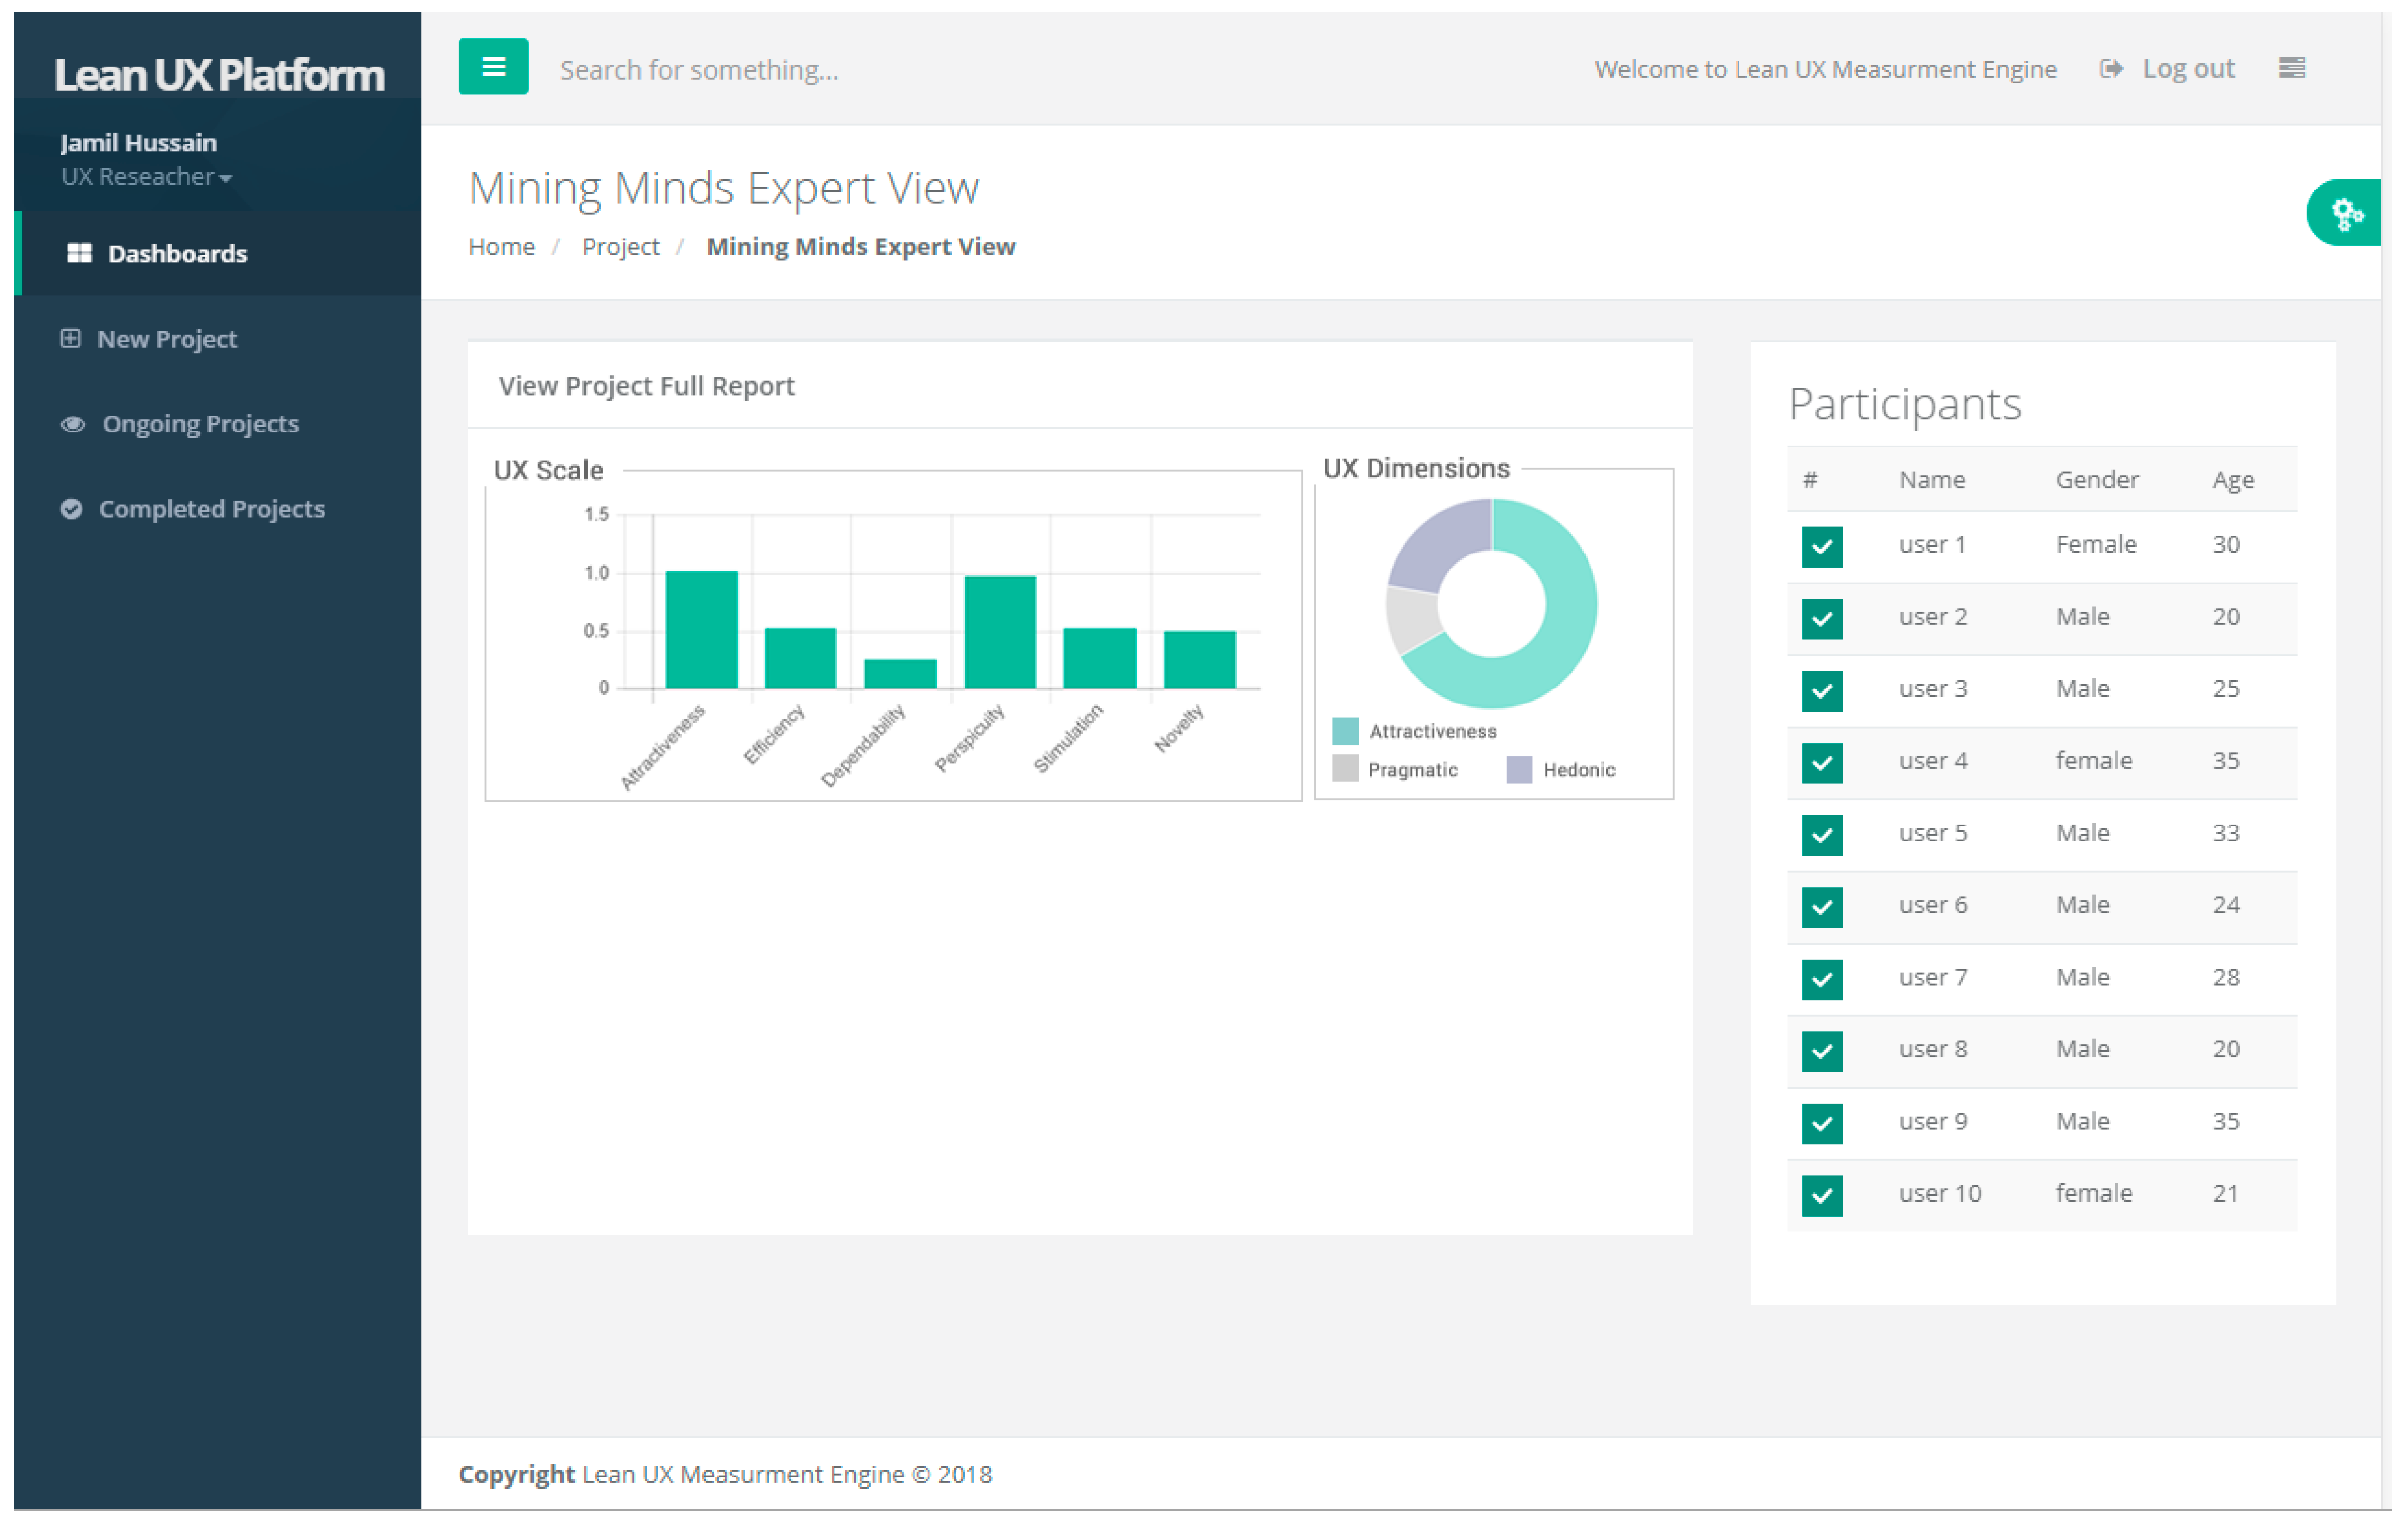Click the Ongoing Projects eye icon
Viewport: 2408px width, 1529px height.
[x=73, y=424]
